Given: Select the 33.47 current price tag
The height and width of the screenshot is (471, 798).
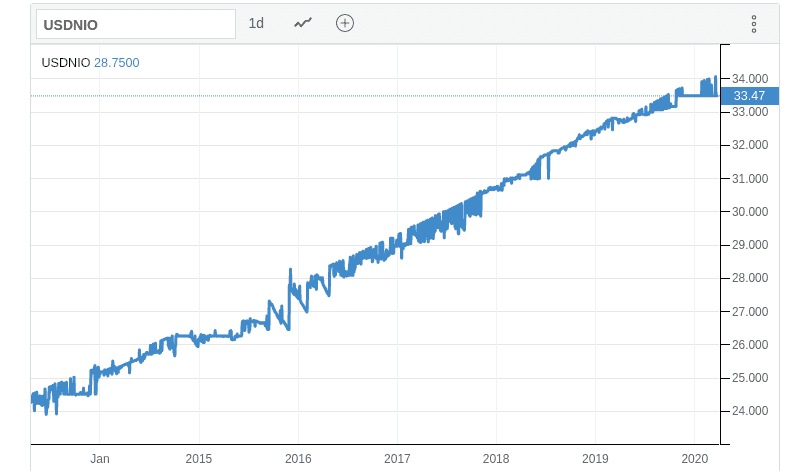Looking at the screenshot, I should pyautogui.click(x=750, y=96).
